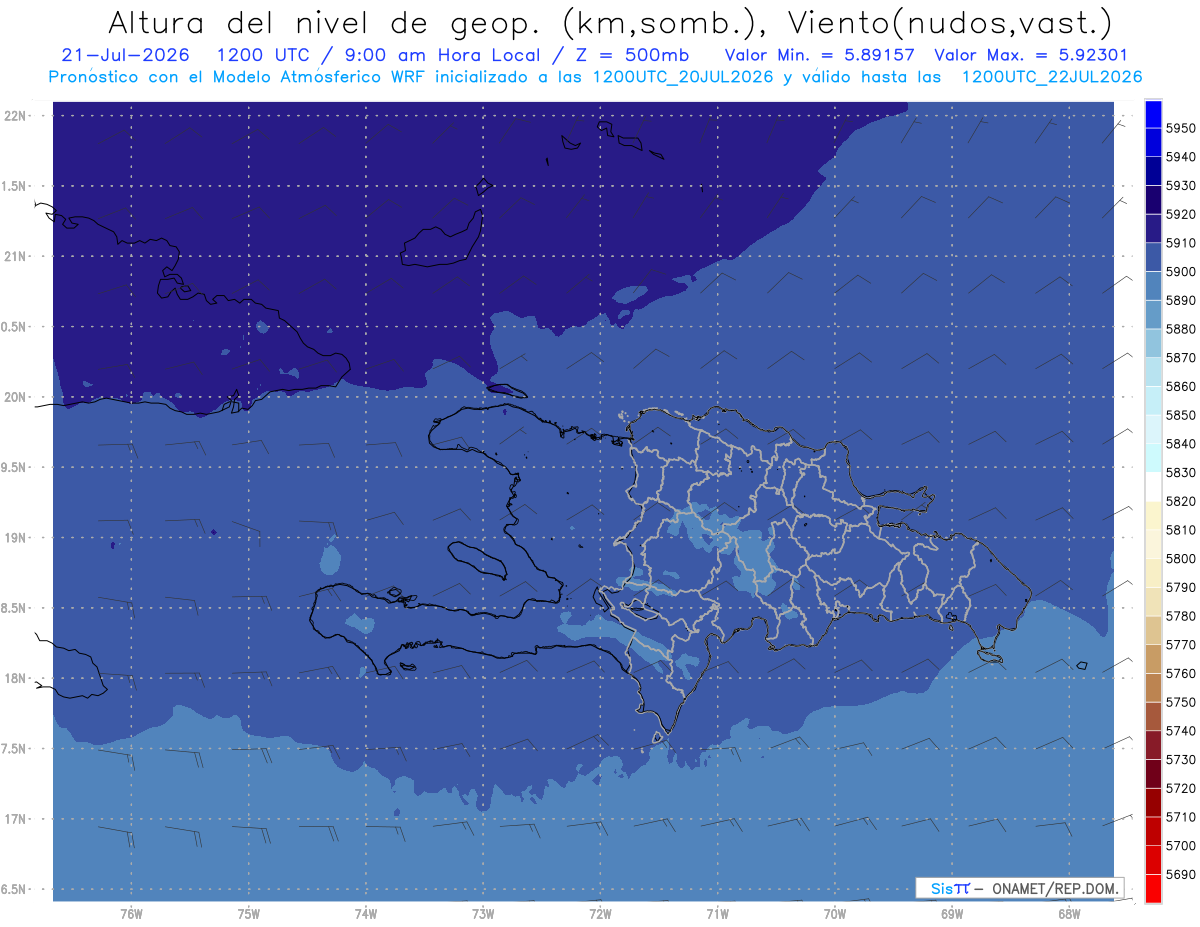This screenshot has width=1200, height=927.
Task: Click the legend swatch between 5900 and 5910
Action: (1152, 258)
